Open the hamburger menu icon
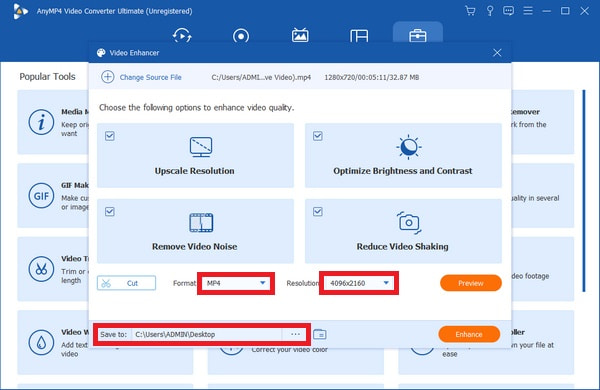 528,11
